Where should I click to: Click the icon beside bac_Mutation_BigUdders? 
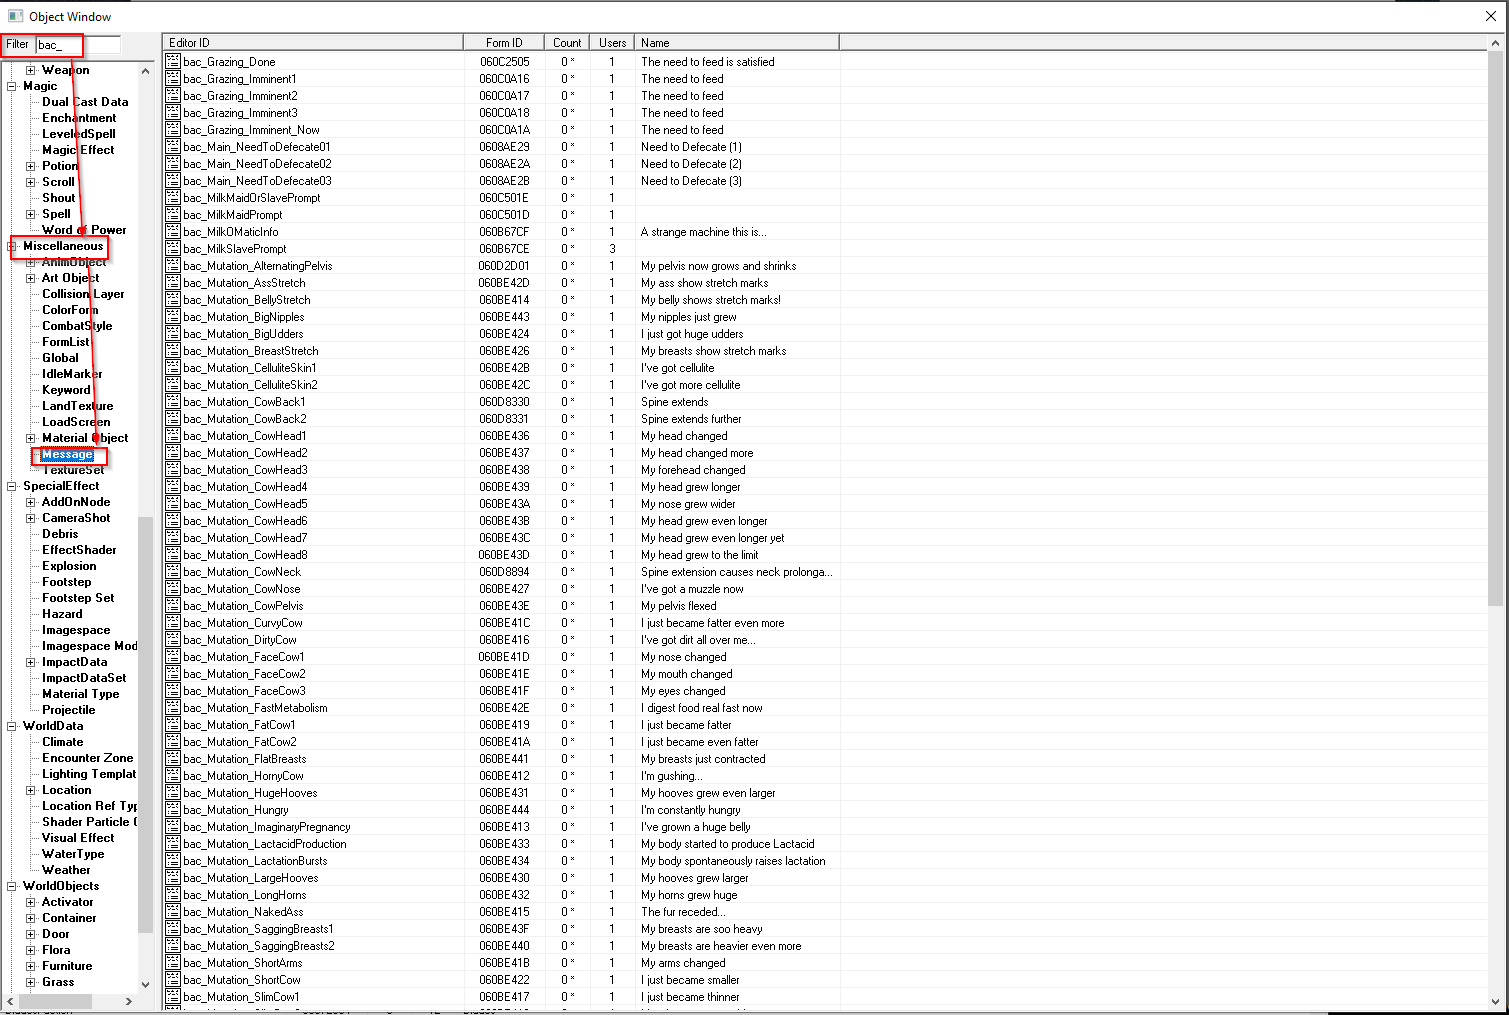(173, 334)
